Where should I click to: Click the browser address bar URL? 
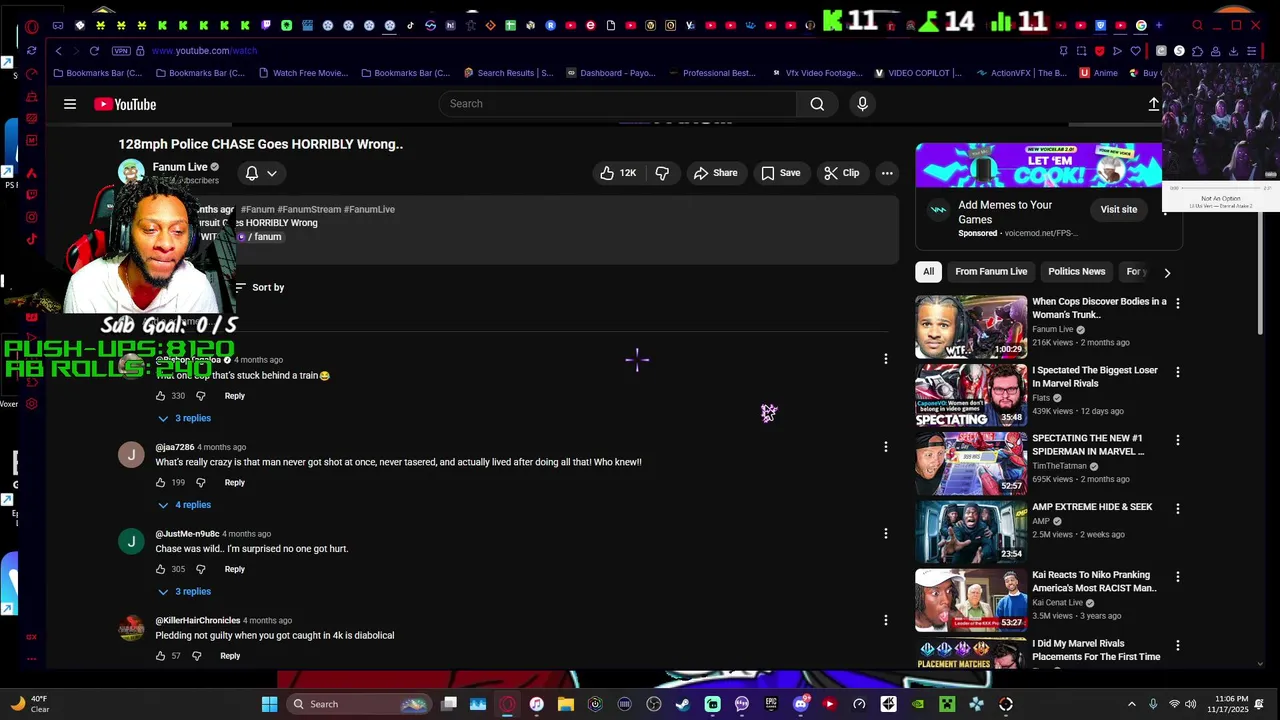click(205, 50)
